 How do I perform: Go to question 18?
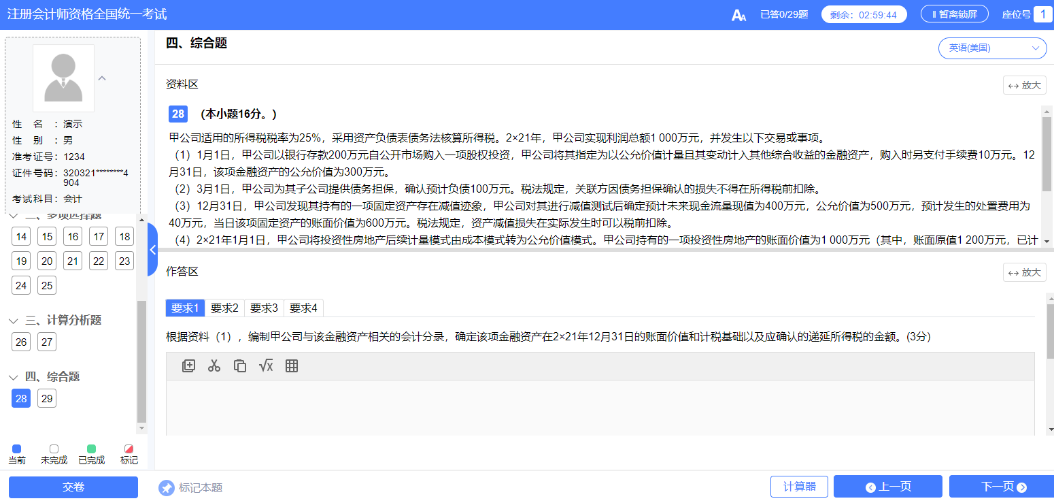click(124, 236)
